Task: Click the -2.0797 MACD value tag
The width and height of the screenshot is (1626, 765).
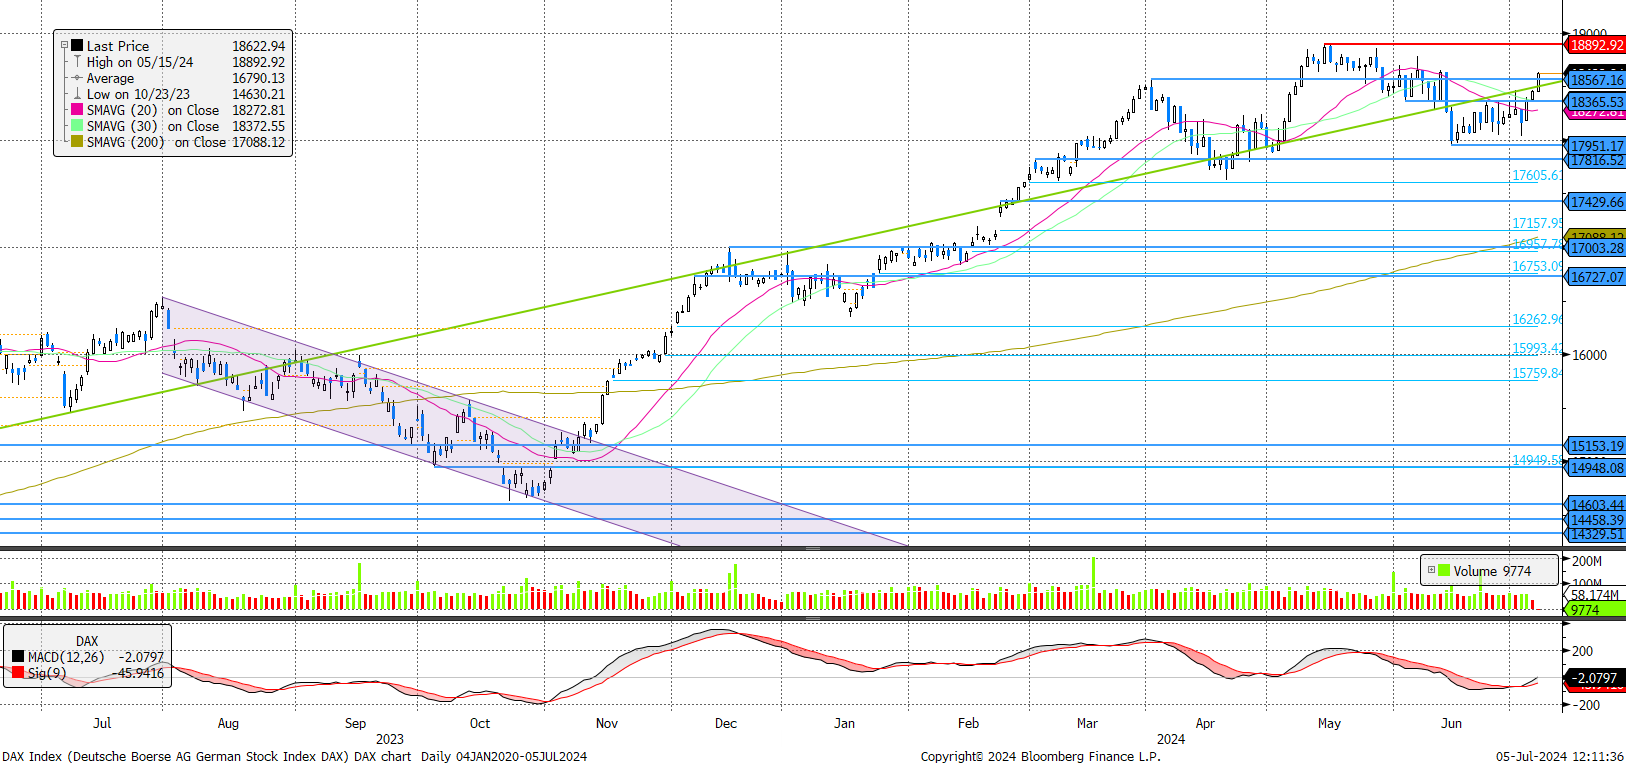Action: point(1595,678)
